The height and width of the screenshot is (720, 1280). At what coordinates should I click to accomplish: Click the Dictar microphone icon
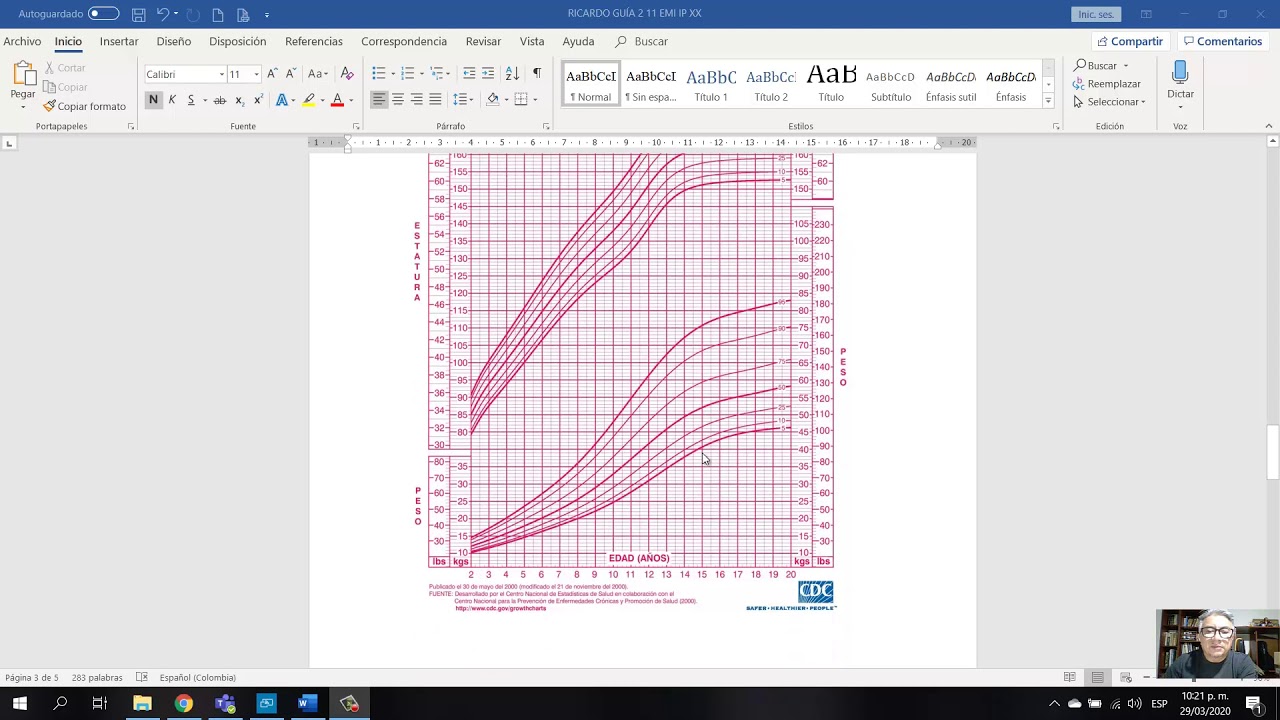1180,72
